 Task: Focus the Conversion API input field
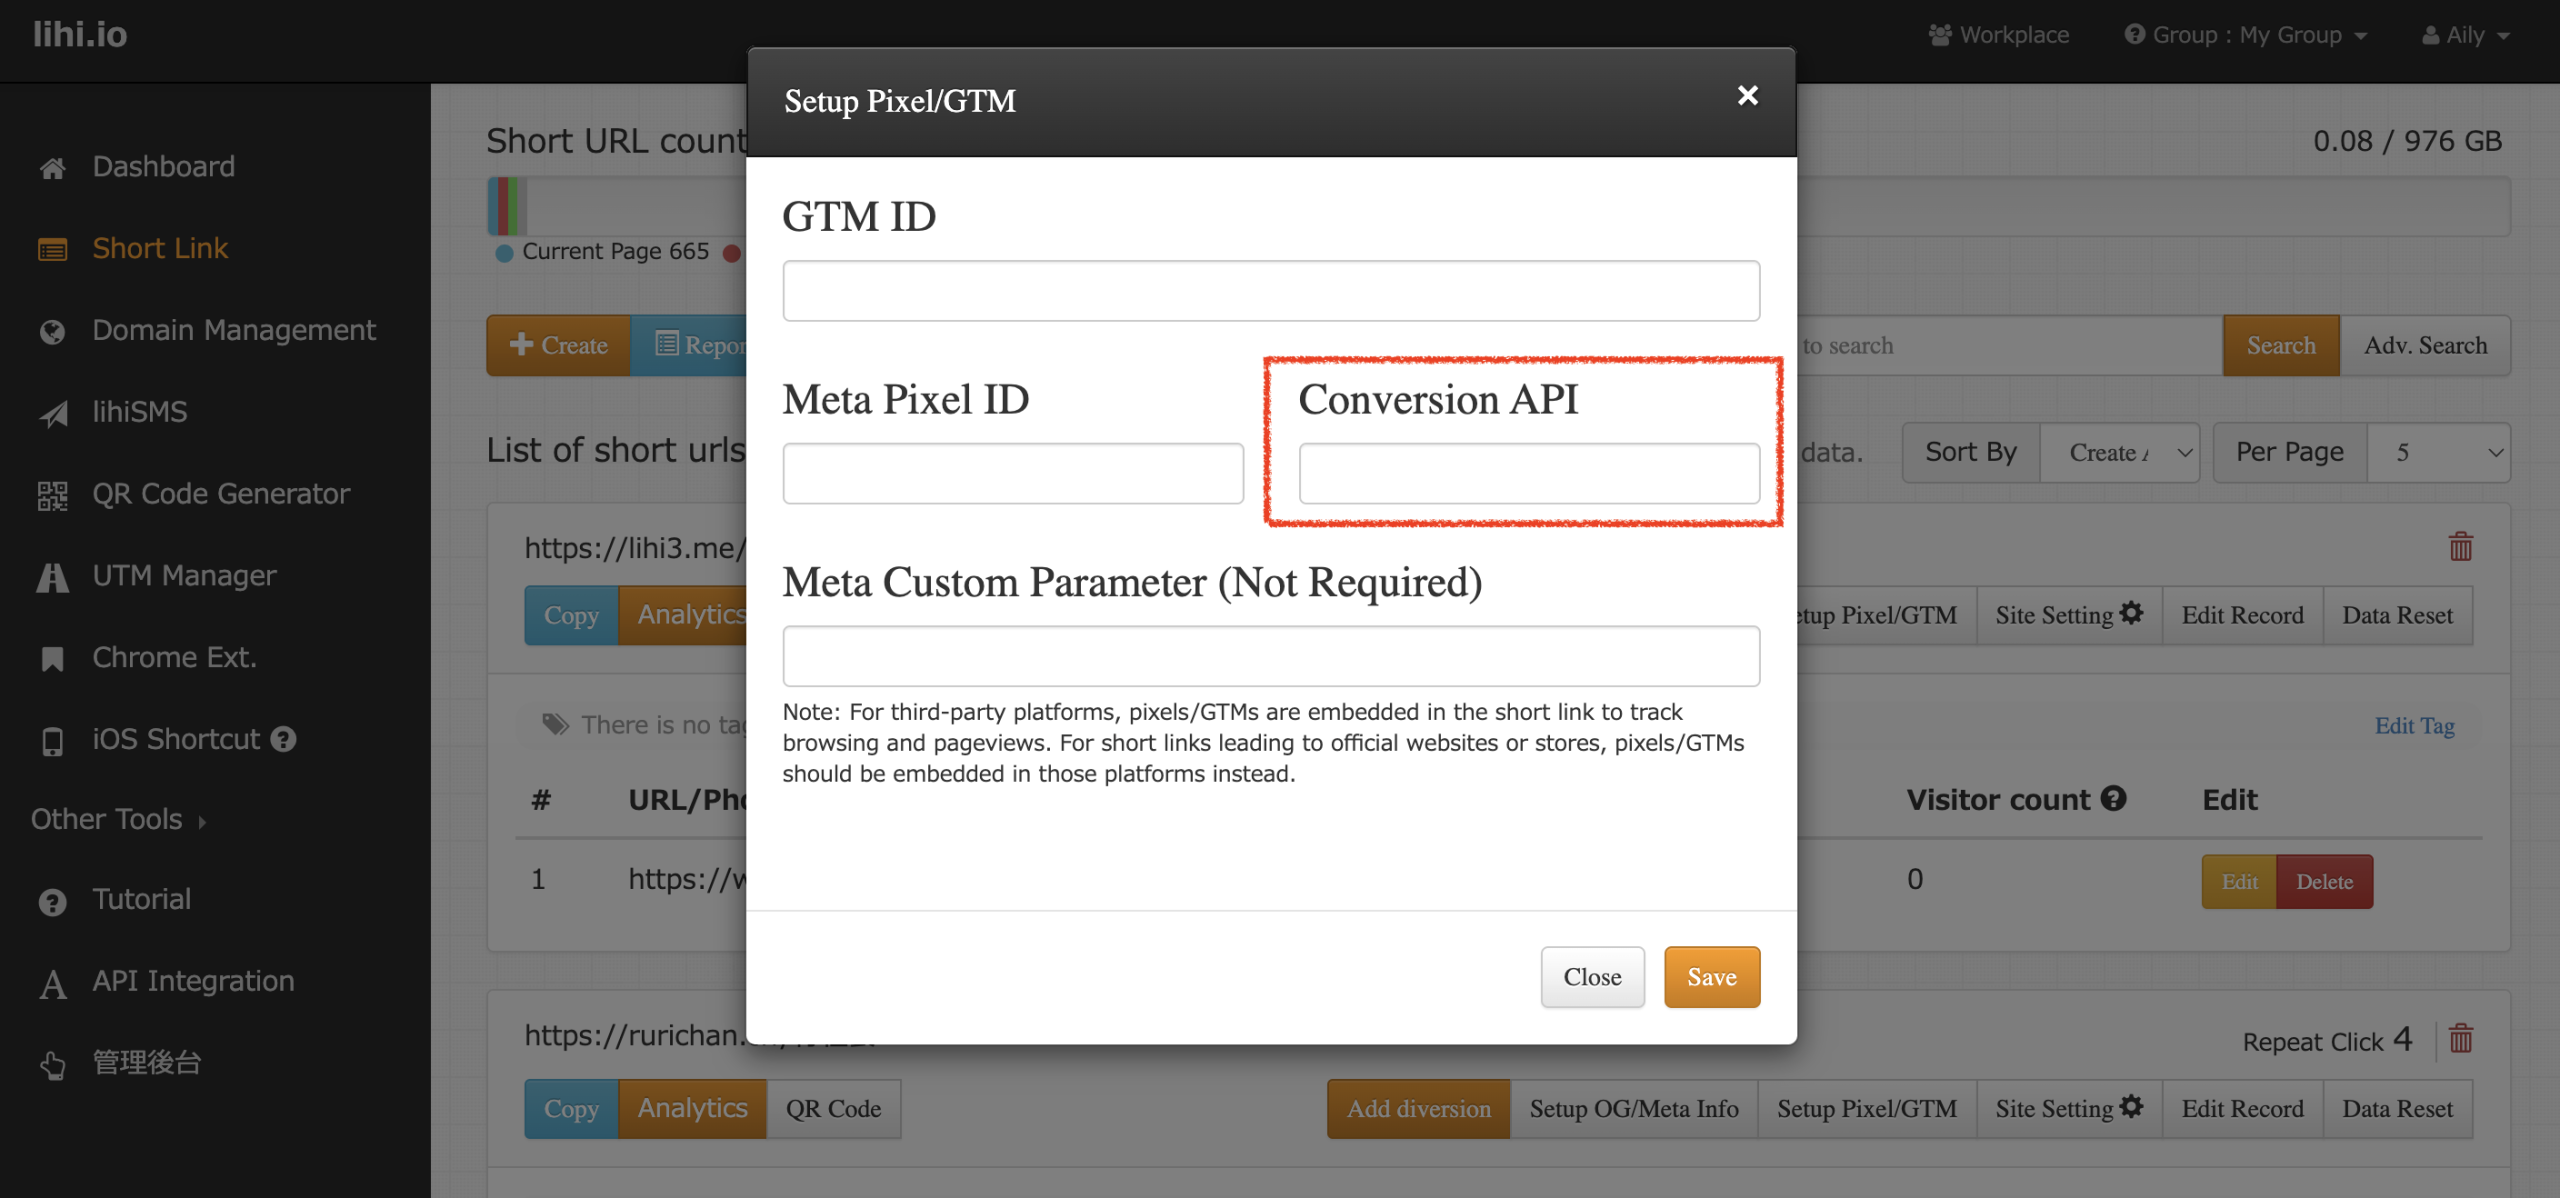[x=1528, y=474]
